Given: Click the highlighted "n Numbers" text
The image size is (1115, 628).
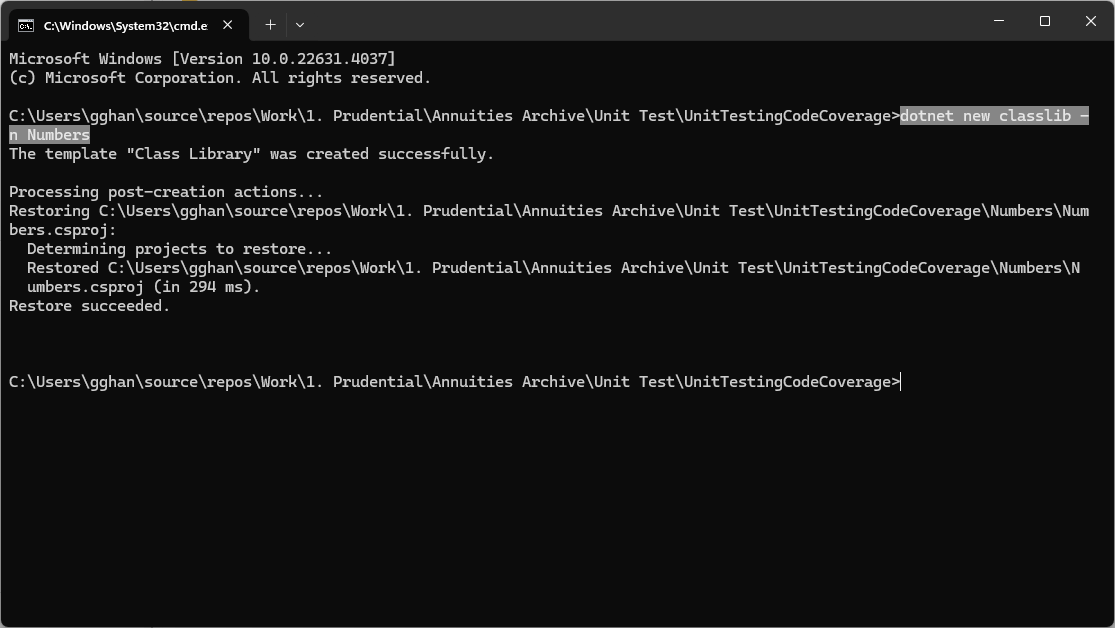Looking at the screenshot, I should tap(50, 134).
